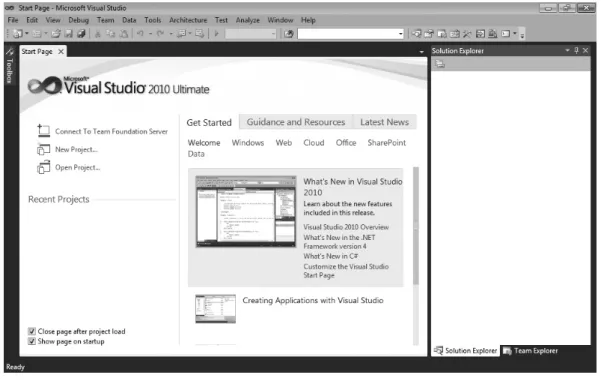This screenshot has height=381, width=601.
Task: Toggle Show page on startup checkbox
Action: pos(32,342)
